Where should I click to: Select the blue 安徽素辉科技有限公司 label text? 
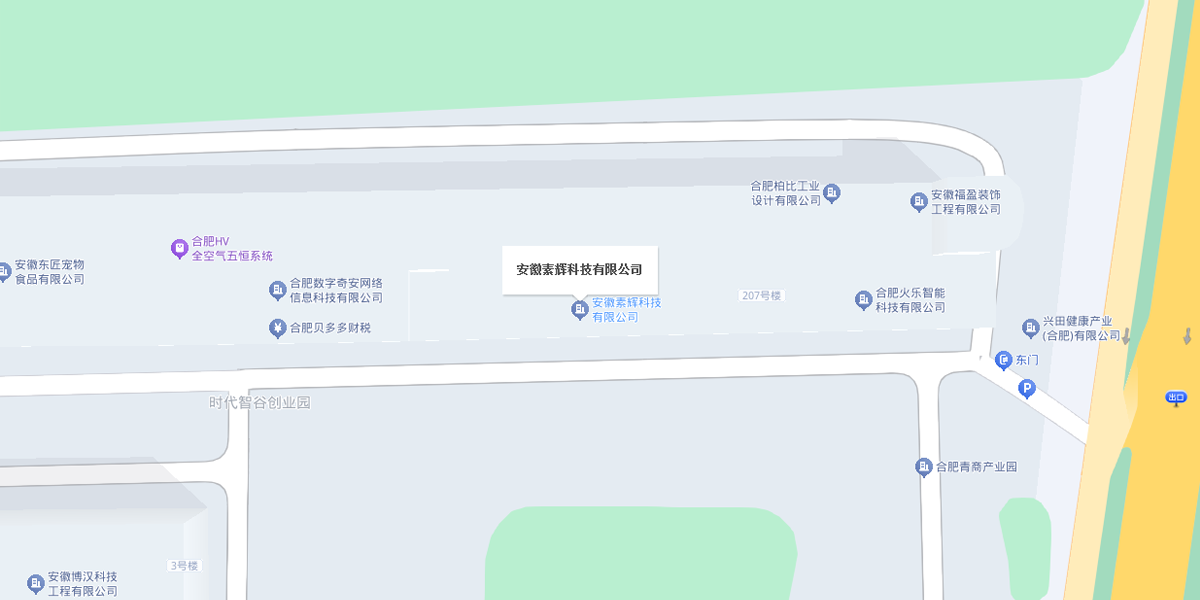[x=626, y=310]
